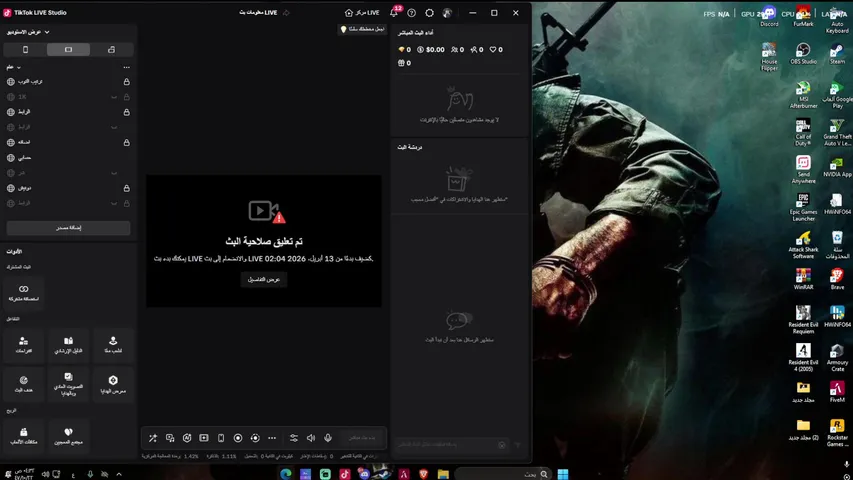Open NVIDIA App desktop shortcut
This screenshot has width=853, height=480.
[x=837, y=167]
